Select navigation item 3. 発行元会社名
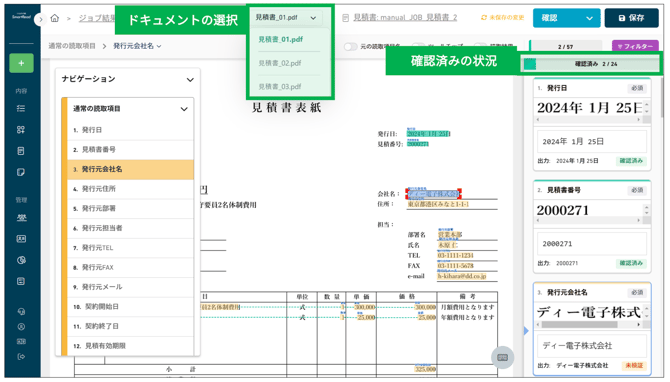The height and width of the screenshot is (382, 670). tap(131, 169)
